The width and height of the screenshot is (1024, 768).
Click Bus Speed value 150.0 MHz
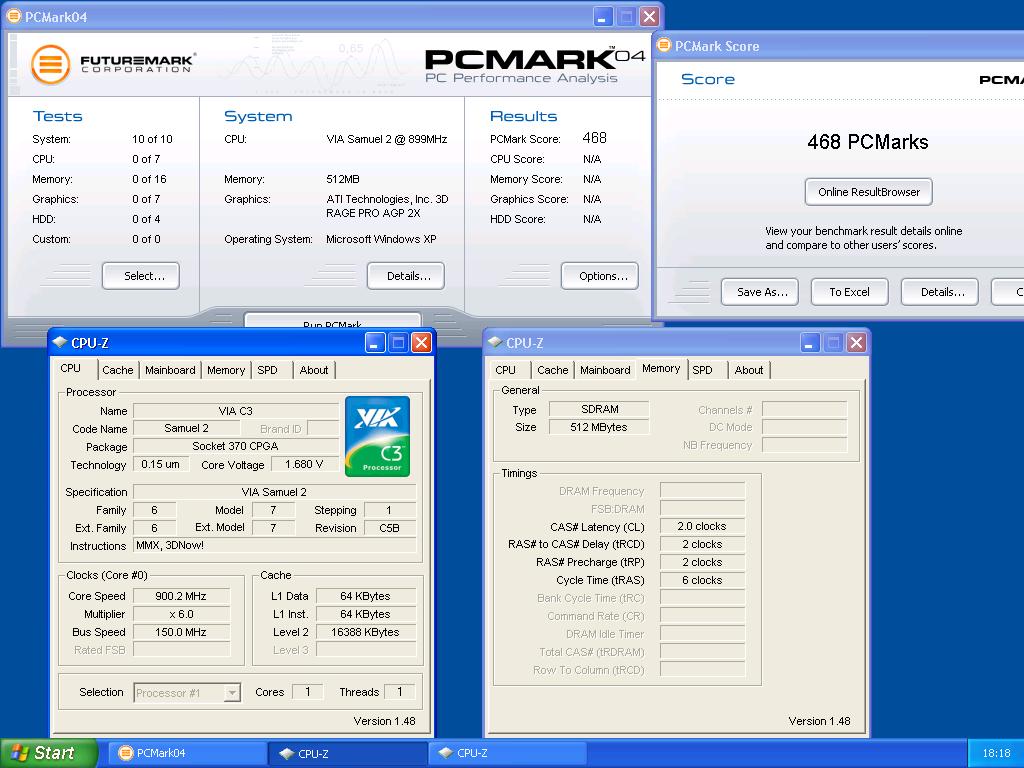tap(181, 632)
